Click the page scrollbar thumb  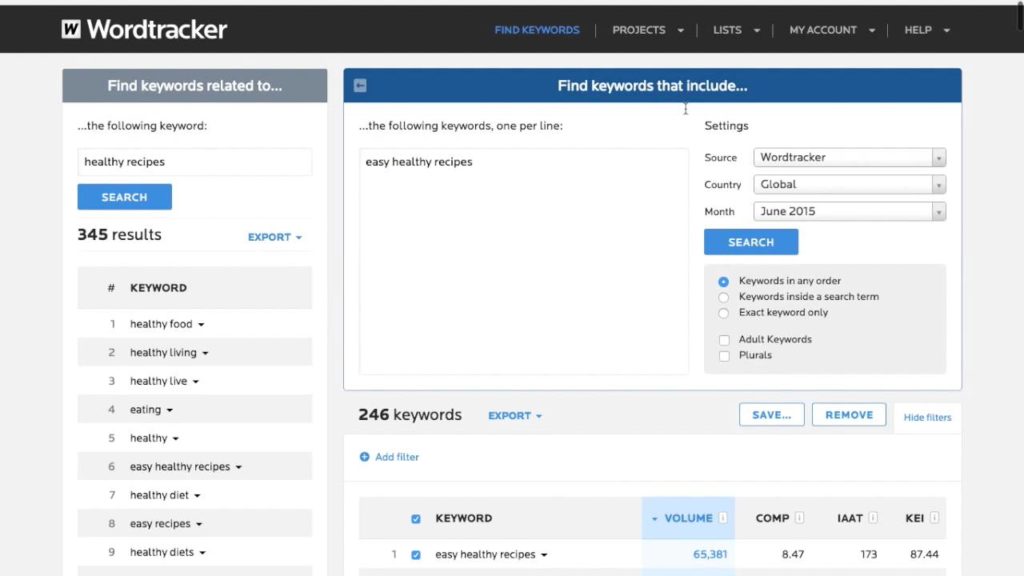[x=1019, y=14]
